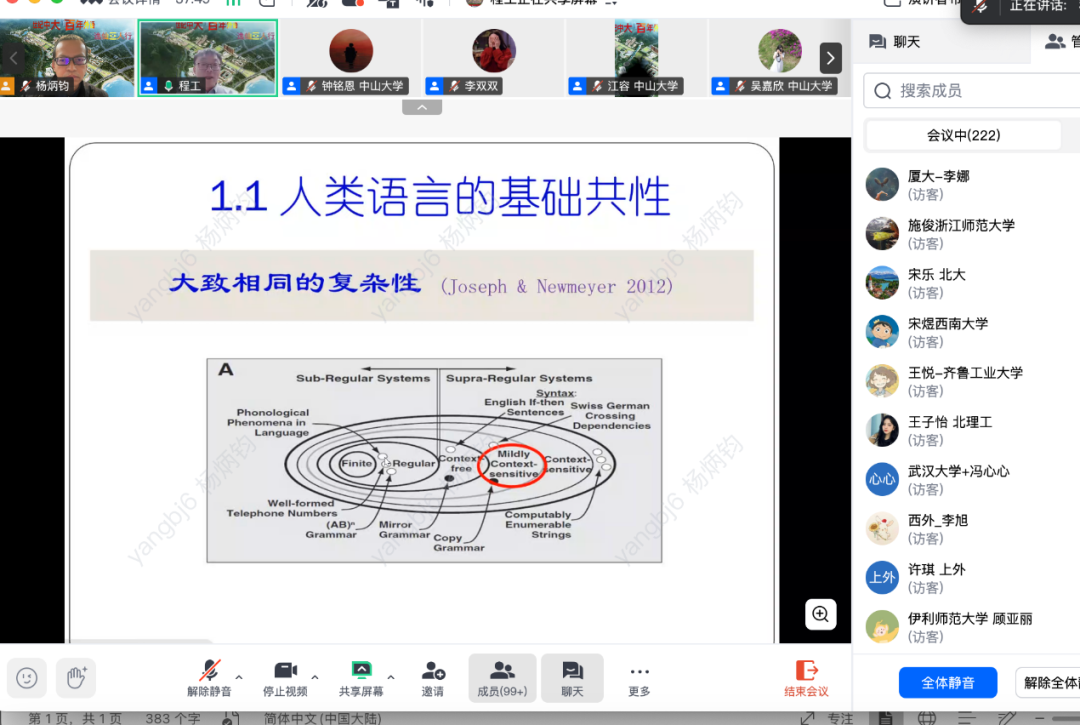This screenshot has height=725, width=1080.
Task: Expand share screen options arrow beside 共享屏幕
Action: pyautogui.click(x=391, y=676)
